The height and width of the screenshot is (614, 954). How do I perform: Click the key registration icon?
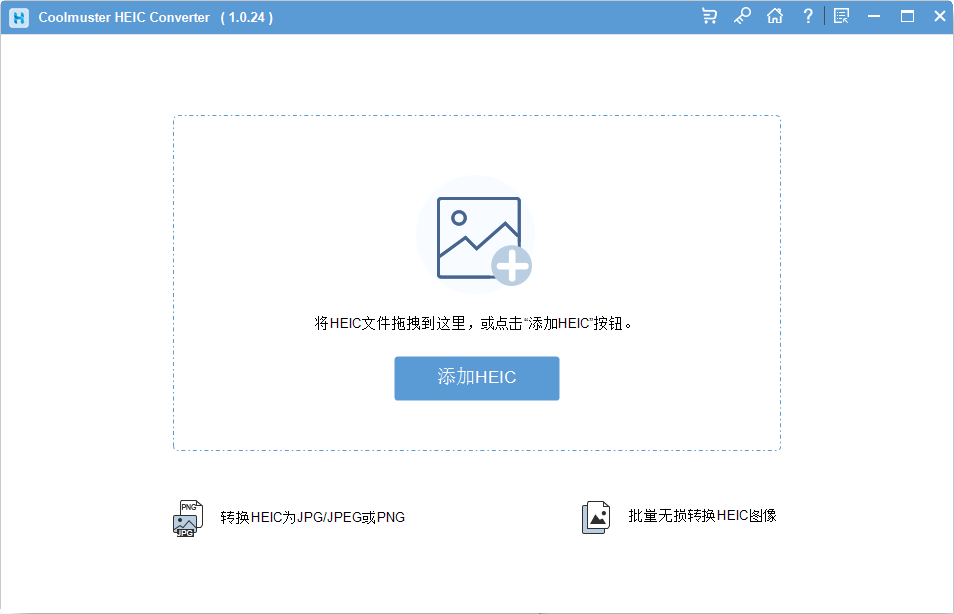point(742,16)
